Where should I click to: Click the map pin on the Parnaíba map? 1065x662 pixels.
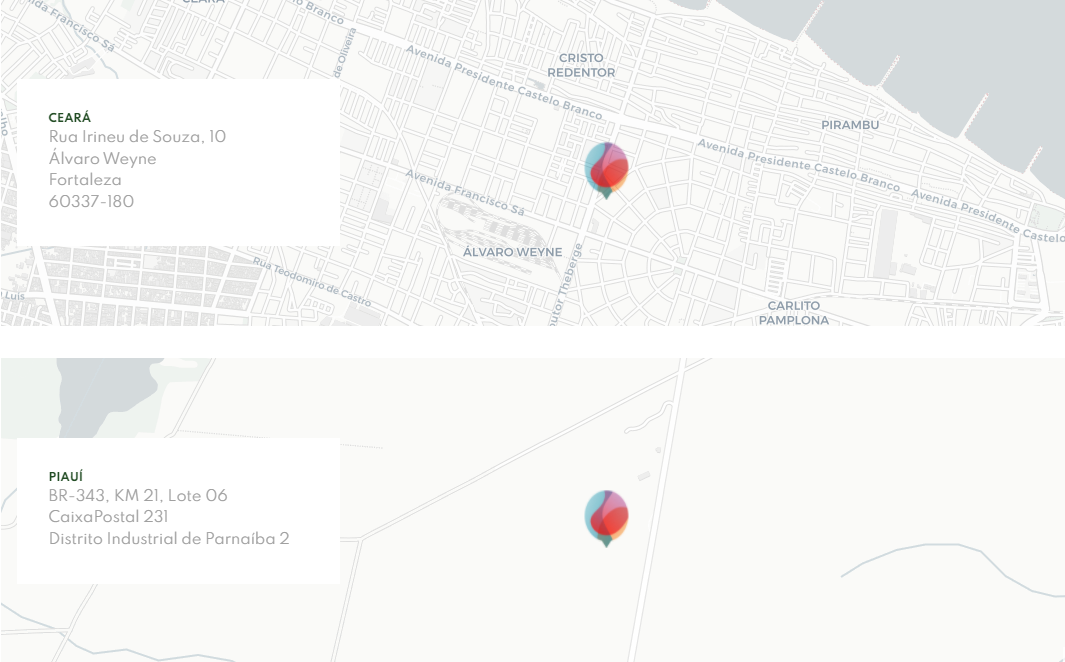tap(607, 518)
